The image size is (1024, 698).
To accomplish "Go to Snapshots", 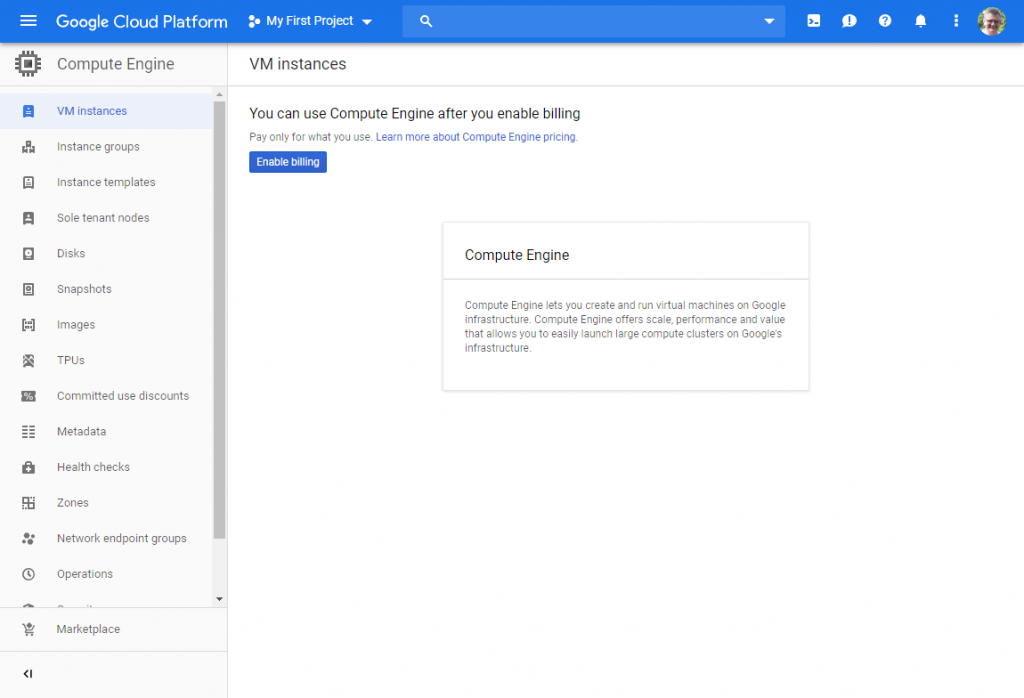I will click(106, 289).
